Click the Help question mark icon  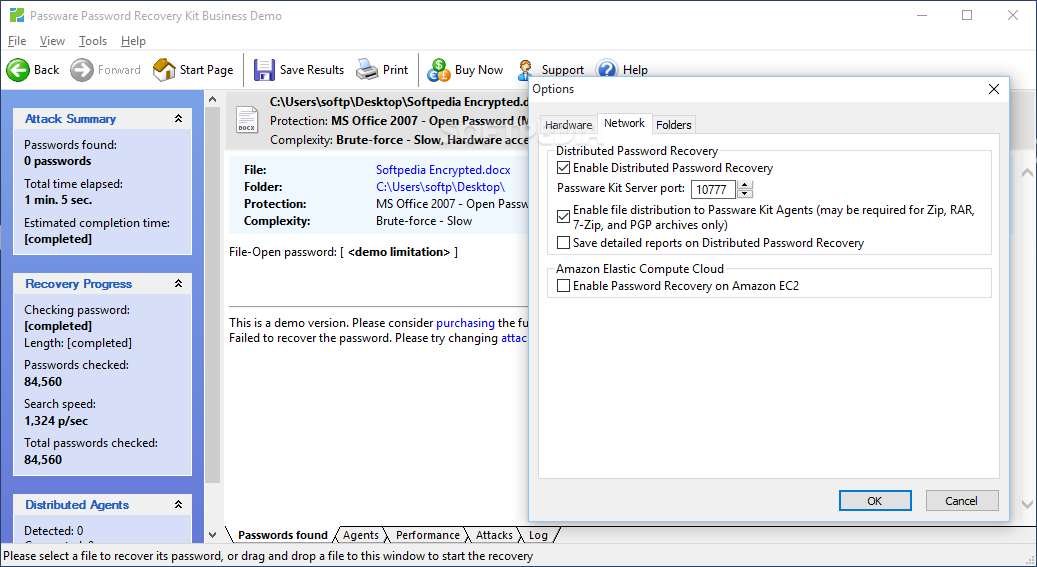click(x=606, y=68)
